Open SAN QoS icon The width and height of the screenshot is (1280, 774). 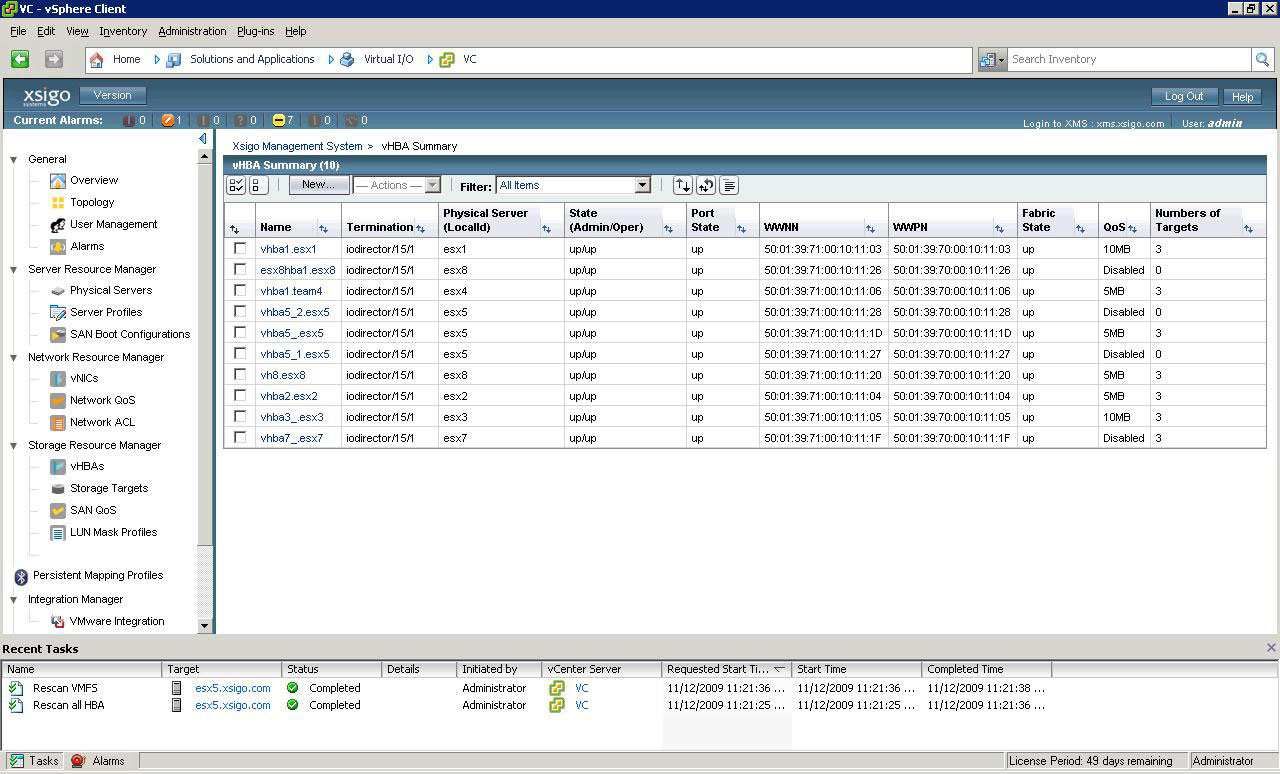(x=58, y=511)
